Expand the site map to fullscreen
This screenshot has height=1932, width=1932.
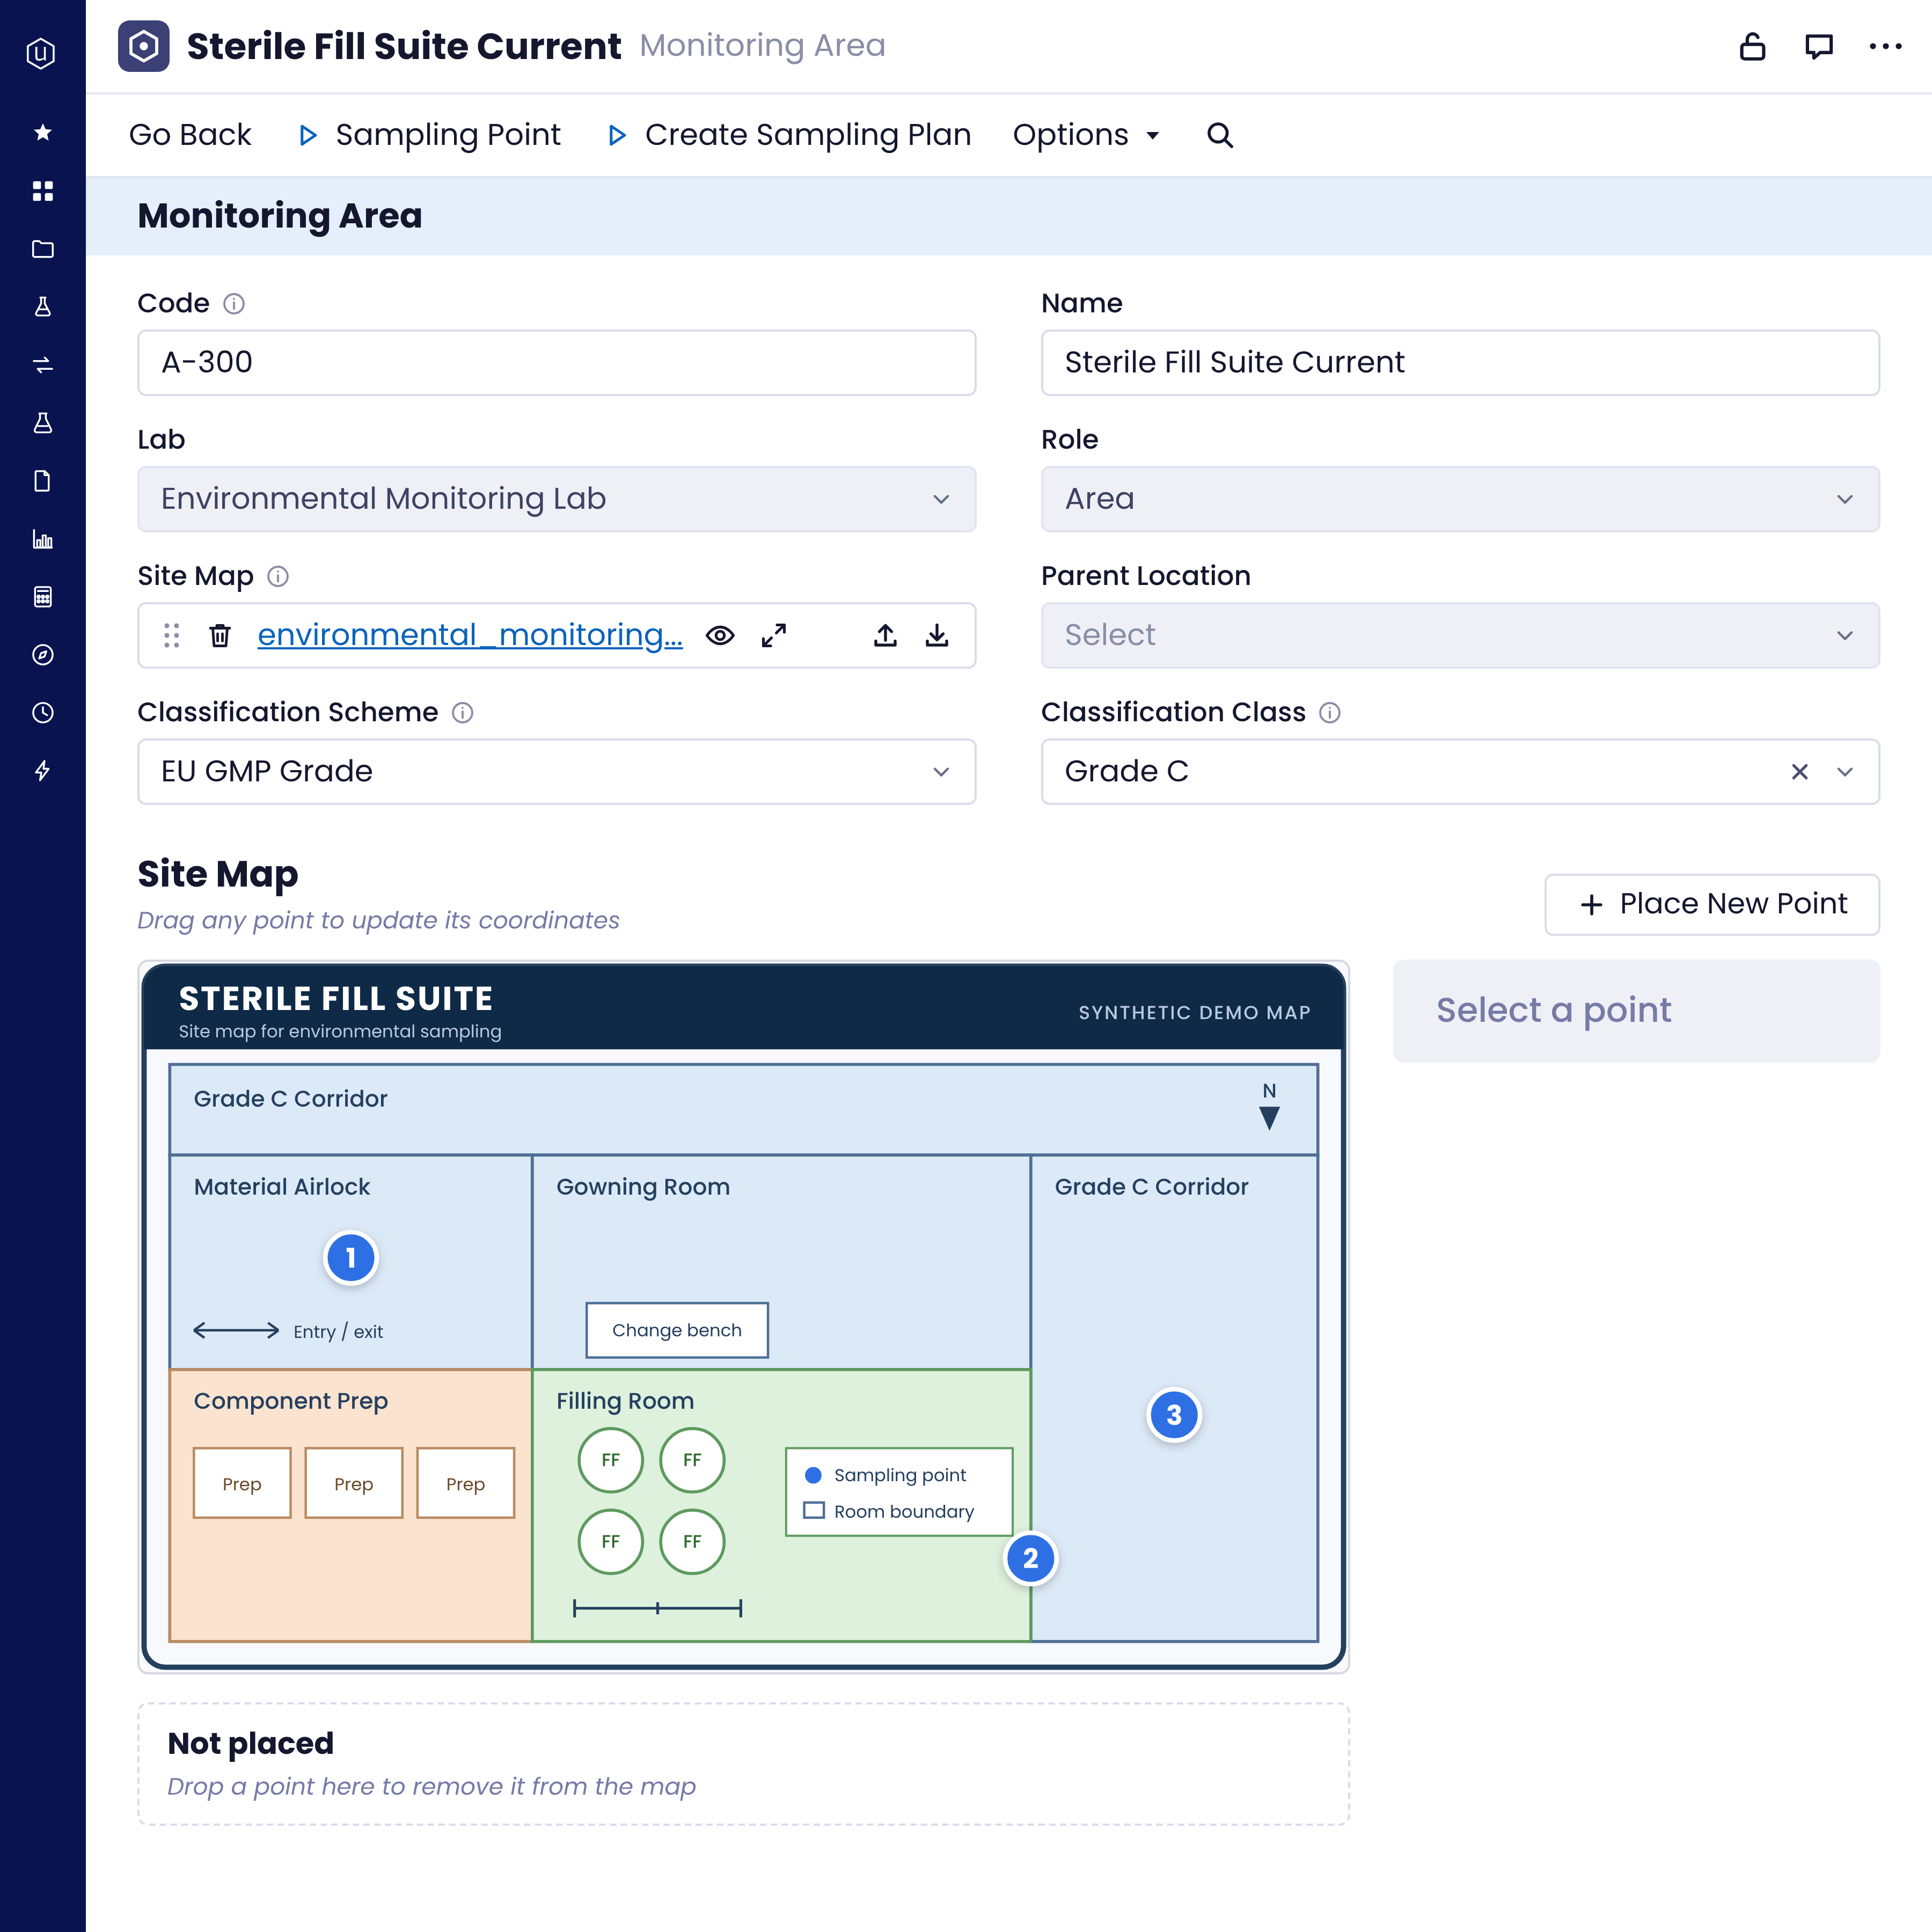pyautogui.click(x=774, y=635)
